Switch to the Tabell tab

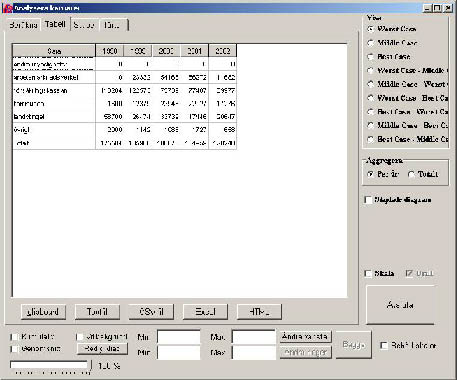tap(55, 24)
